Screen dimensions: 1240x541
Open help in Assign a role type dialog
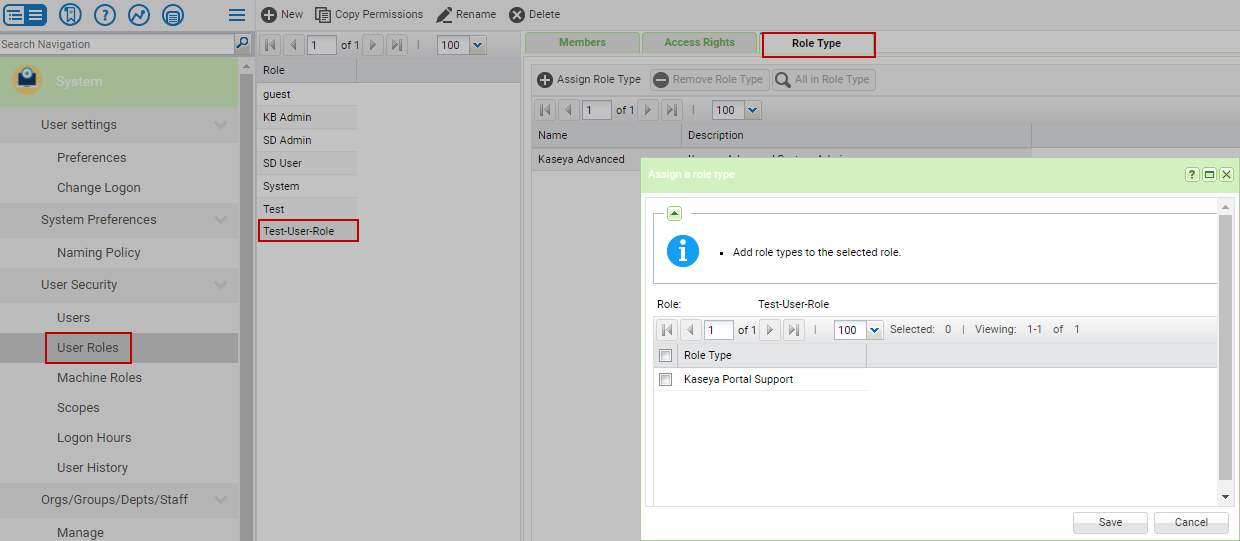coord(1192,174)
